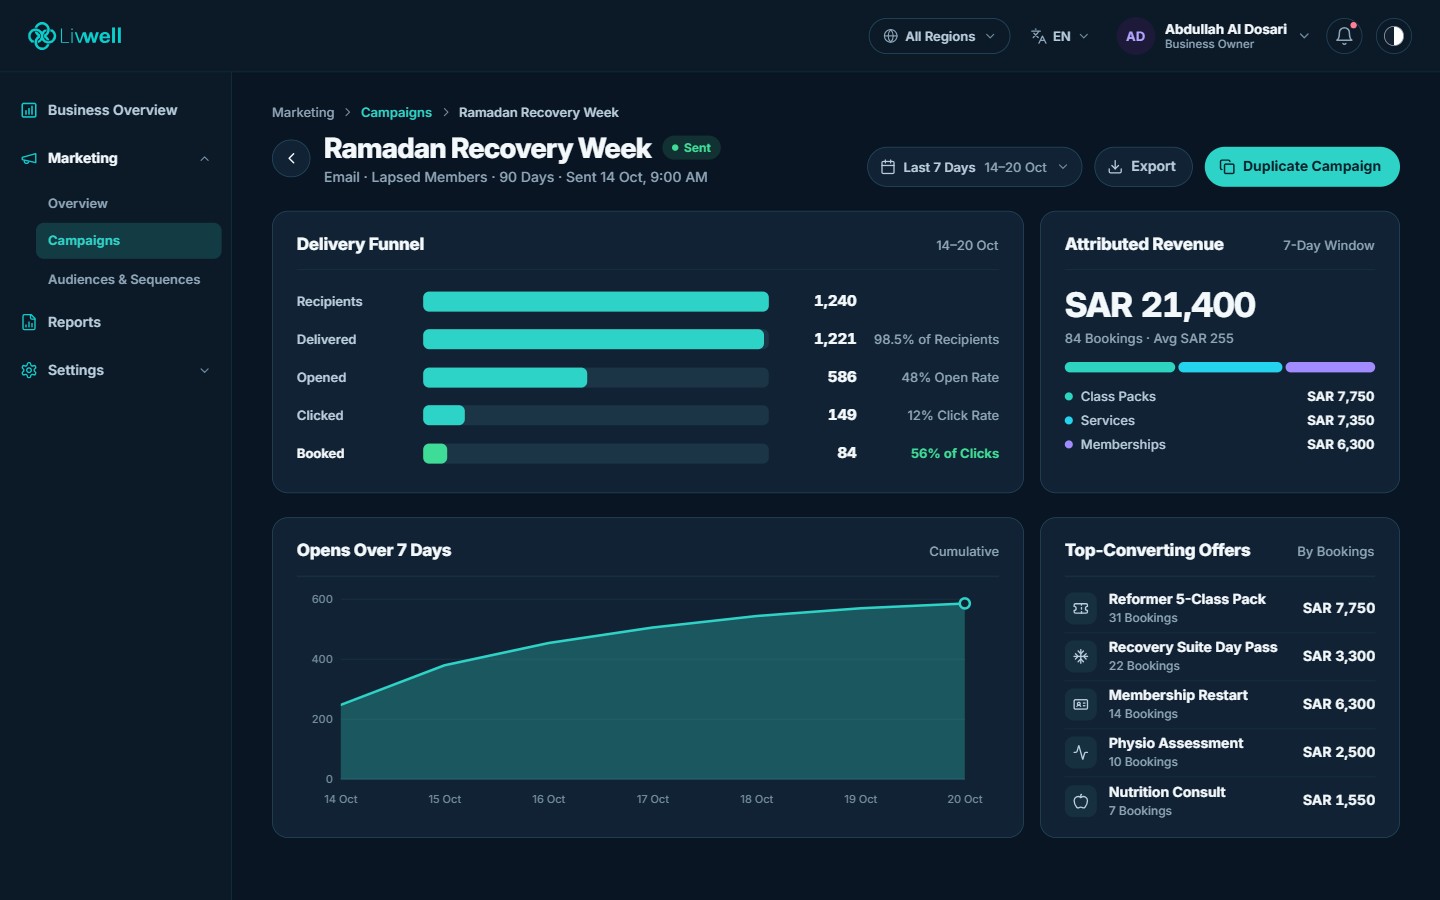This screenshot has height=900, width=1440.
Task: Click the Marketing breadcrumb link
Action: (x=303, y=112)
